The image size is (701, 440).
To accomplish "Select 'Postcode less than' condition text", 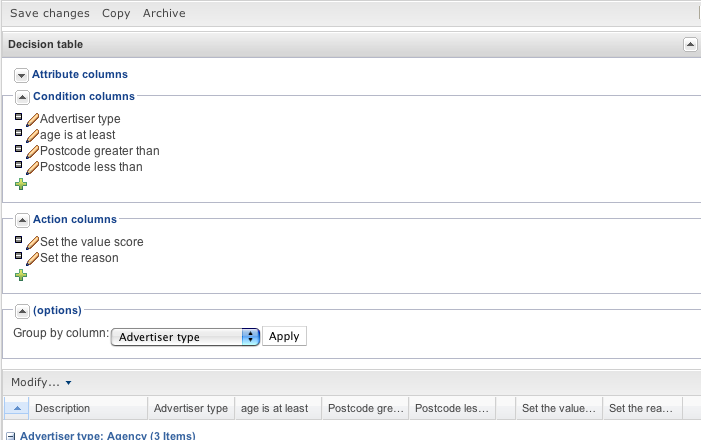I will click(x=91, y=167).
